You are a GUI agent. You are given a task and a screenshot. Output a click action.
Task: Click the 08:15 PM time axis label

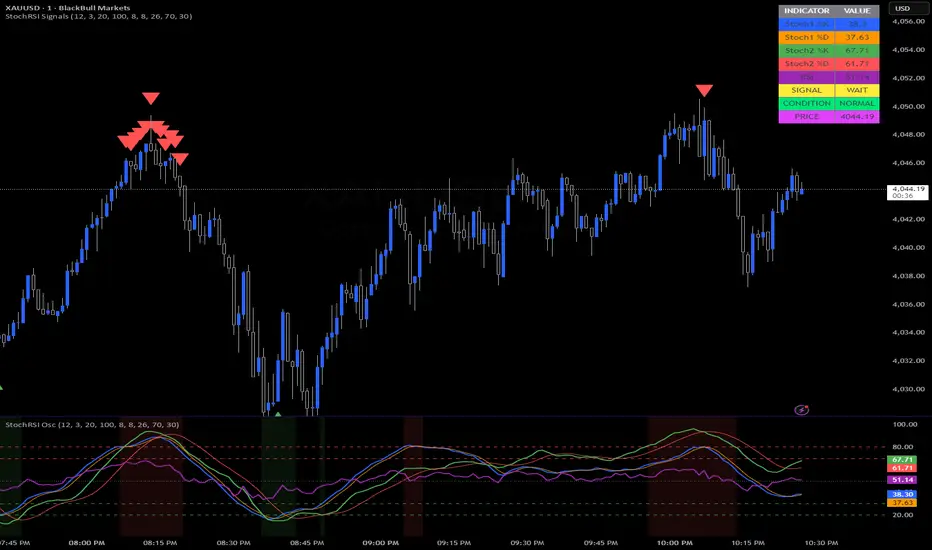pos(160,543)
